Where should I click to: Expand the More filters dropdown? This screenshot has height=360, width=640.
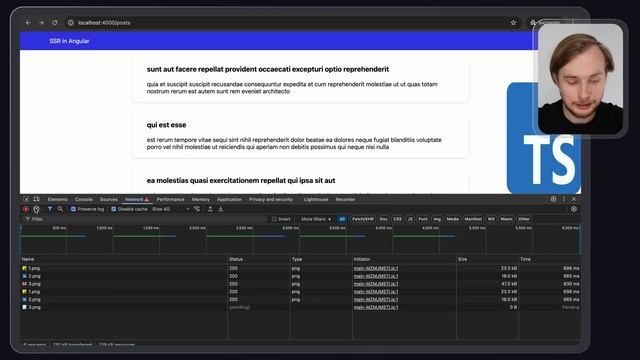[316, 219]
